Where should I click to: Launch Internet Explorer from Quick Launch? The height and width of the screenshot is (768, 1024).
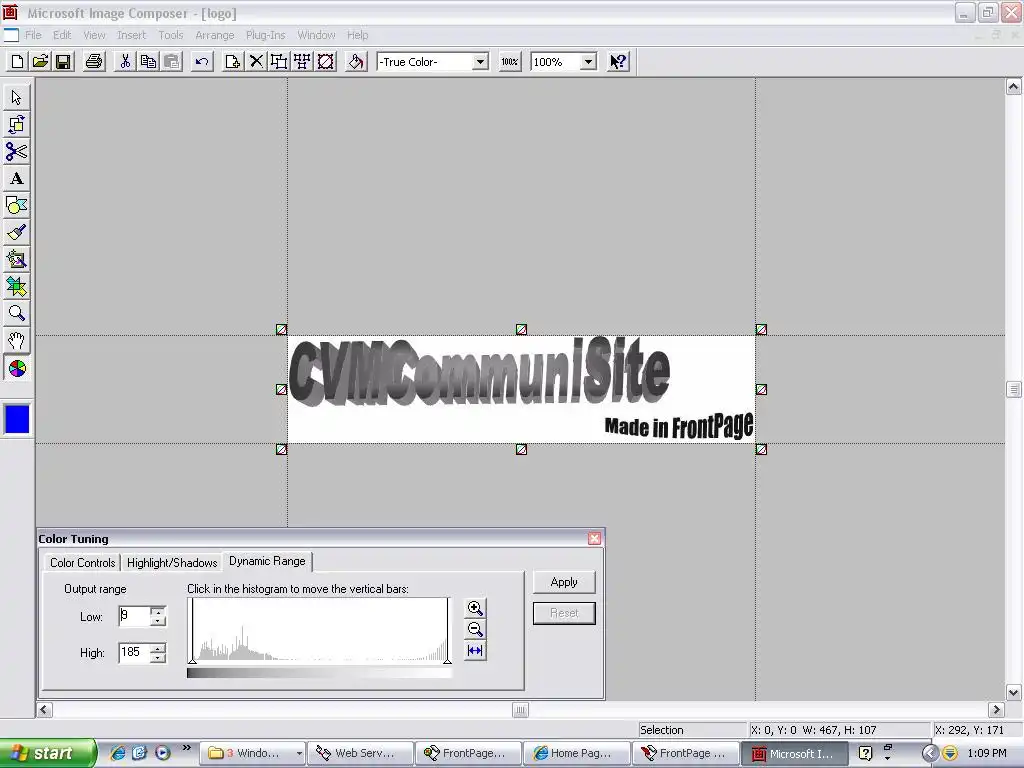click(118, 753)
